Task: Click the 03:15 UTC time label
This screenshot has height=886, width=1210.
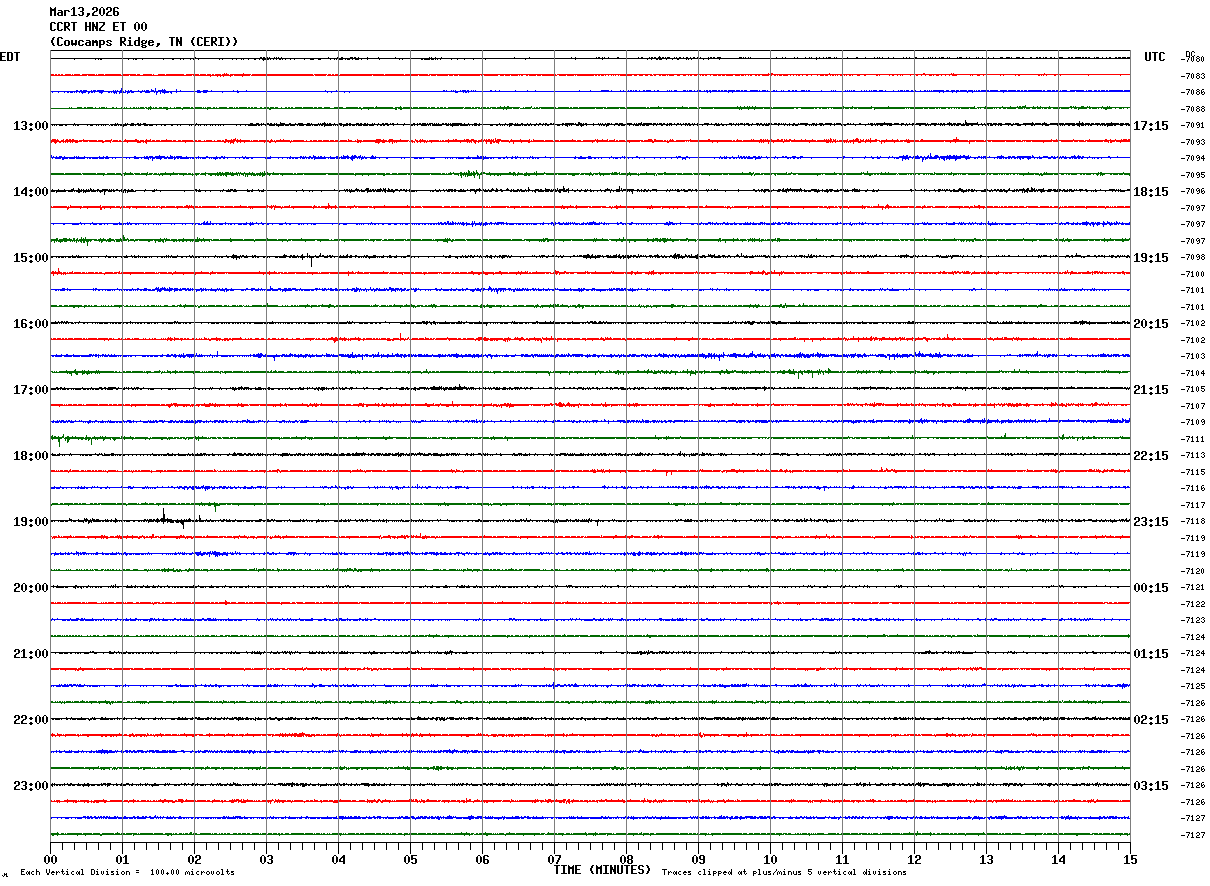Action: tap(1151, 786)
